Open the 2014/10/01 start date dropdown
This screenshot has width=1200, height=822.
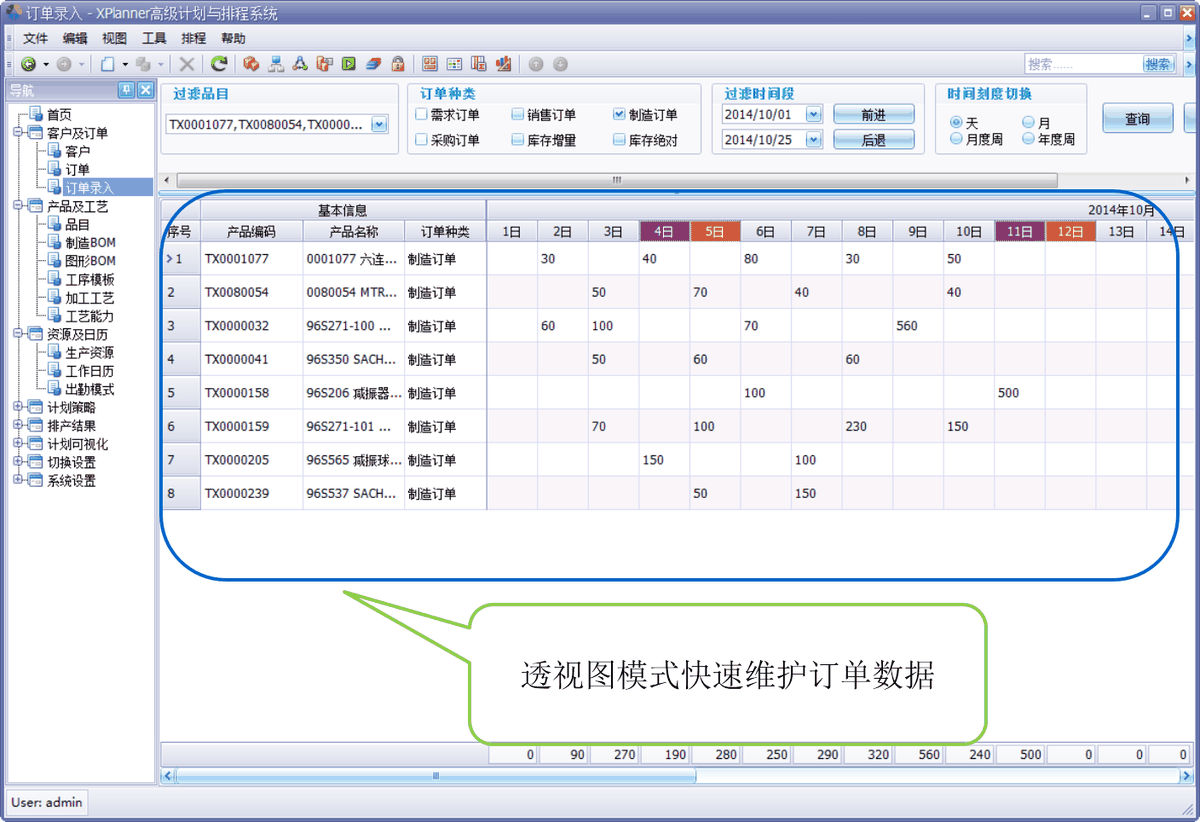coord(813,114)
